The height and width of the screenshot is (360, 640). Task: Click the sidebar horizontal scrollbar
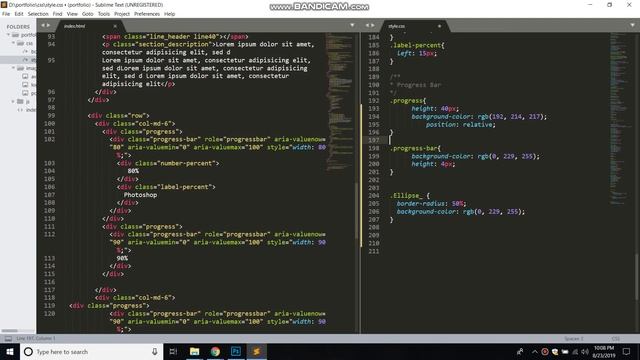coord(10,331)
